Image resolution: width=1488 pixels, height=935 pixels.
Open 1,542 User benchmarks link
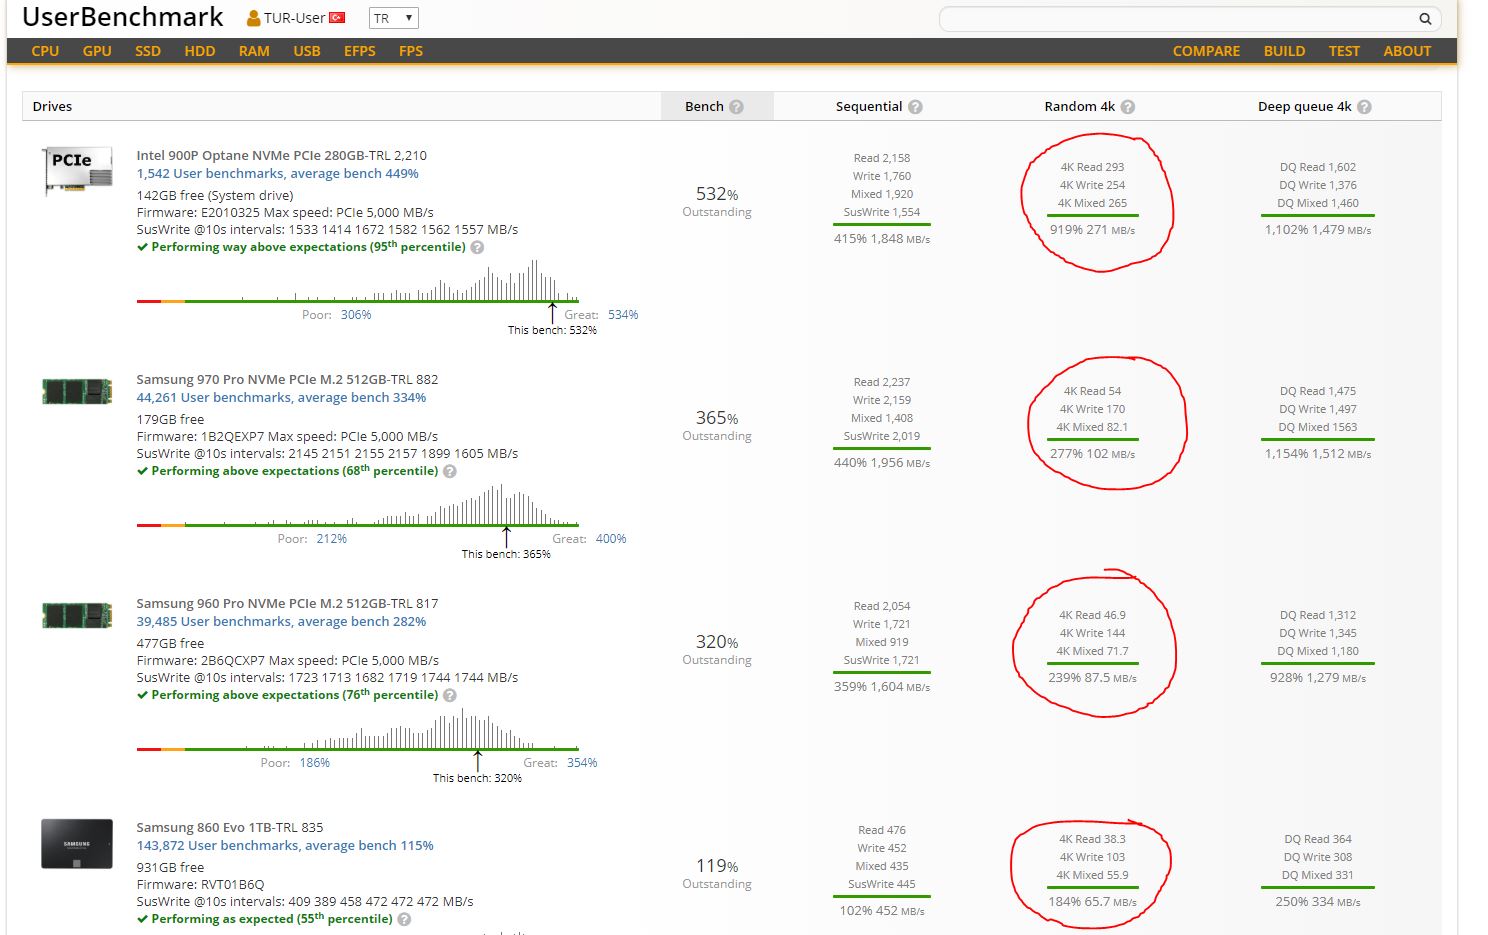point(277,174)
